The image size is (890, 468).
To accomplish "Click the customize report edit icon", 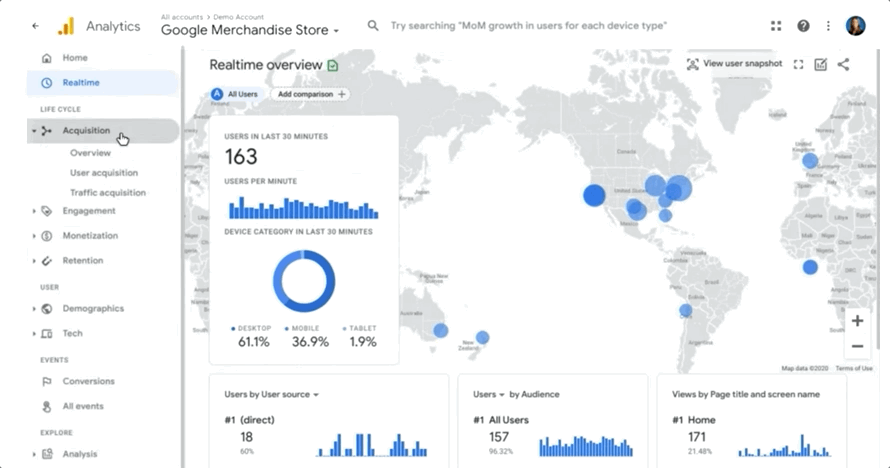I will (821, 64).
